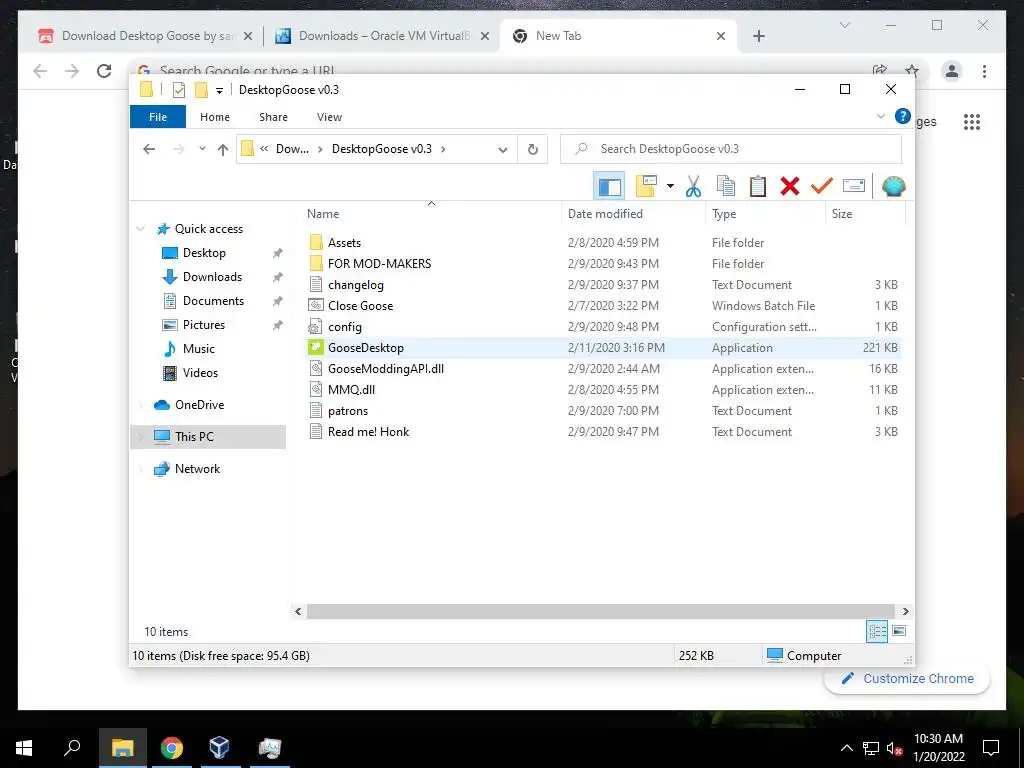Click the Explorer Forward arrow
Screen dimensions: 1024x768
pyautogui.click(x=178, y=149)
